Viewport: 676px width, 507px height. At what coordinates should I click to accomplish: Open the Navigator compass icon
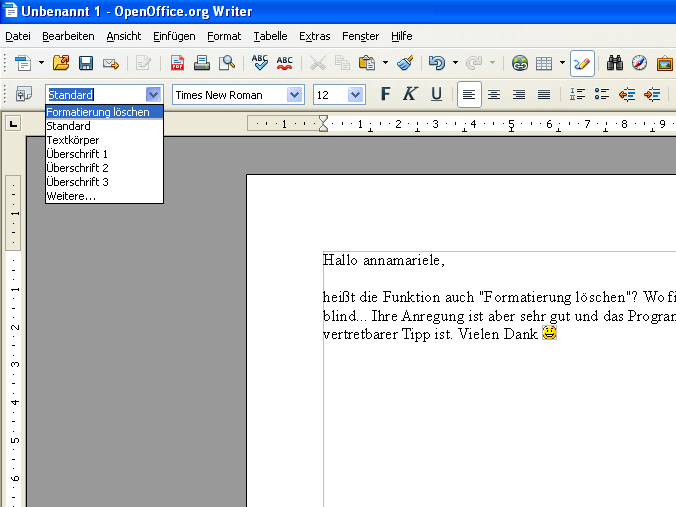(x=639, y=63)
